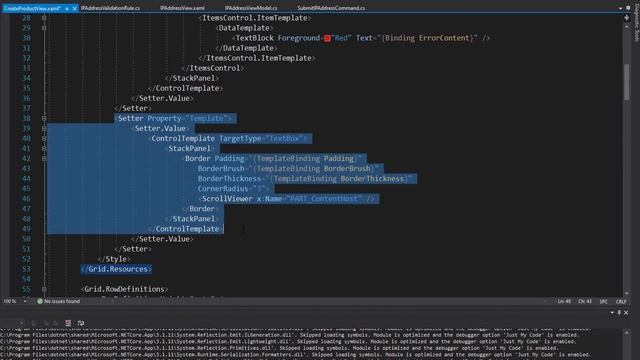Collapse the DataTemplate block at line 29
The image size is (640, 360).
[44, 28]
